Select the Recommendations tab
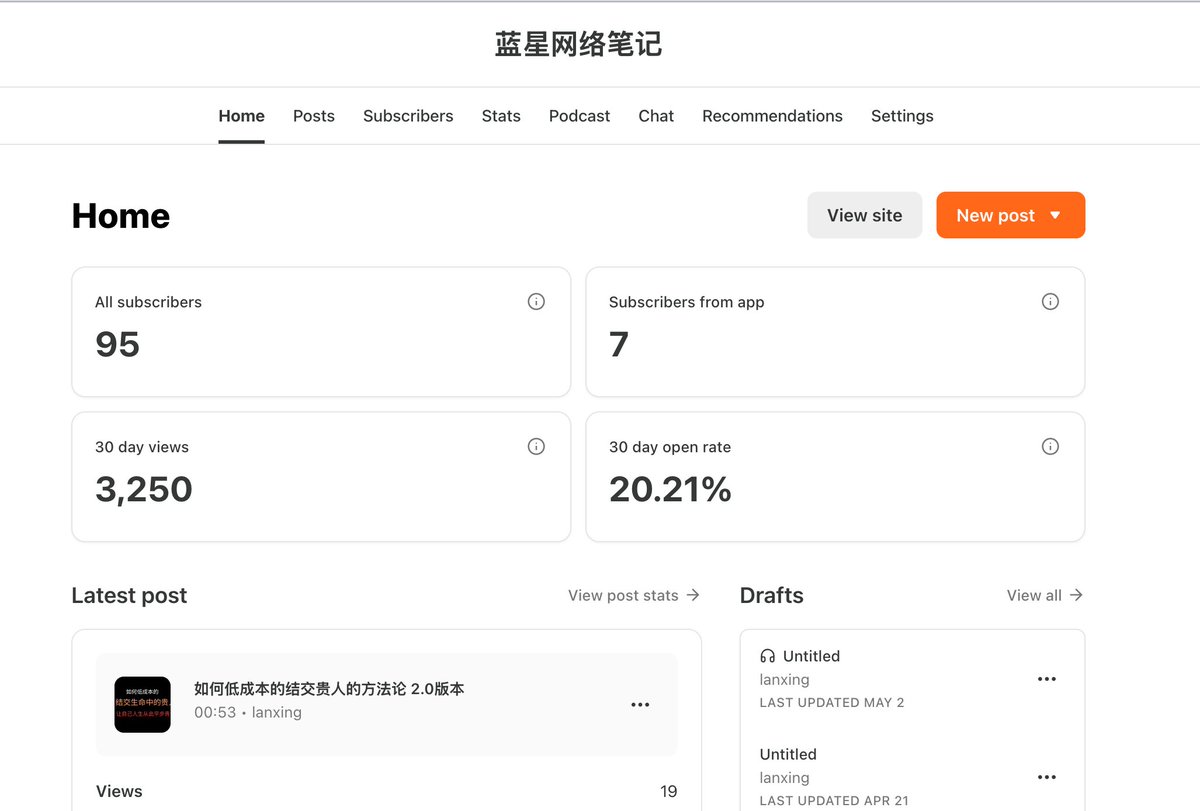Image resolution: width=1200 pixels, height=811 pixels. pyautogui.click(x=772, y=116)
